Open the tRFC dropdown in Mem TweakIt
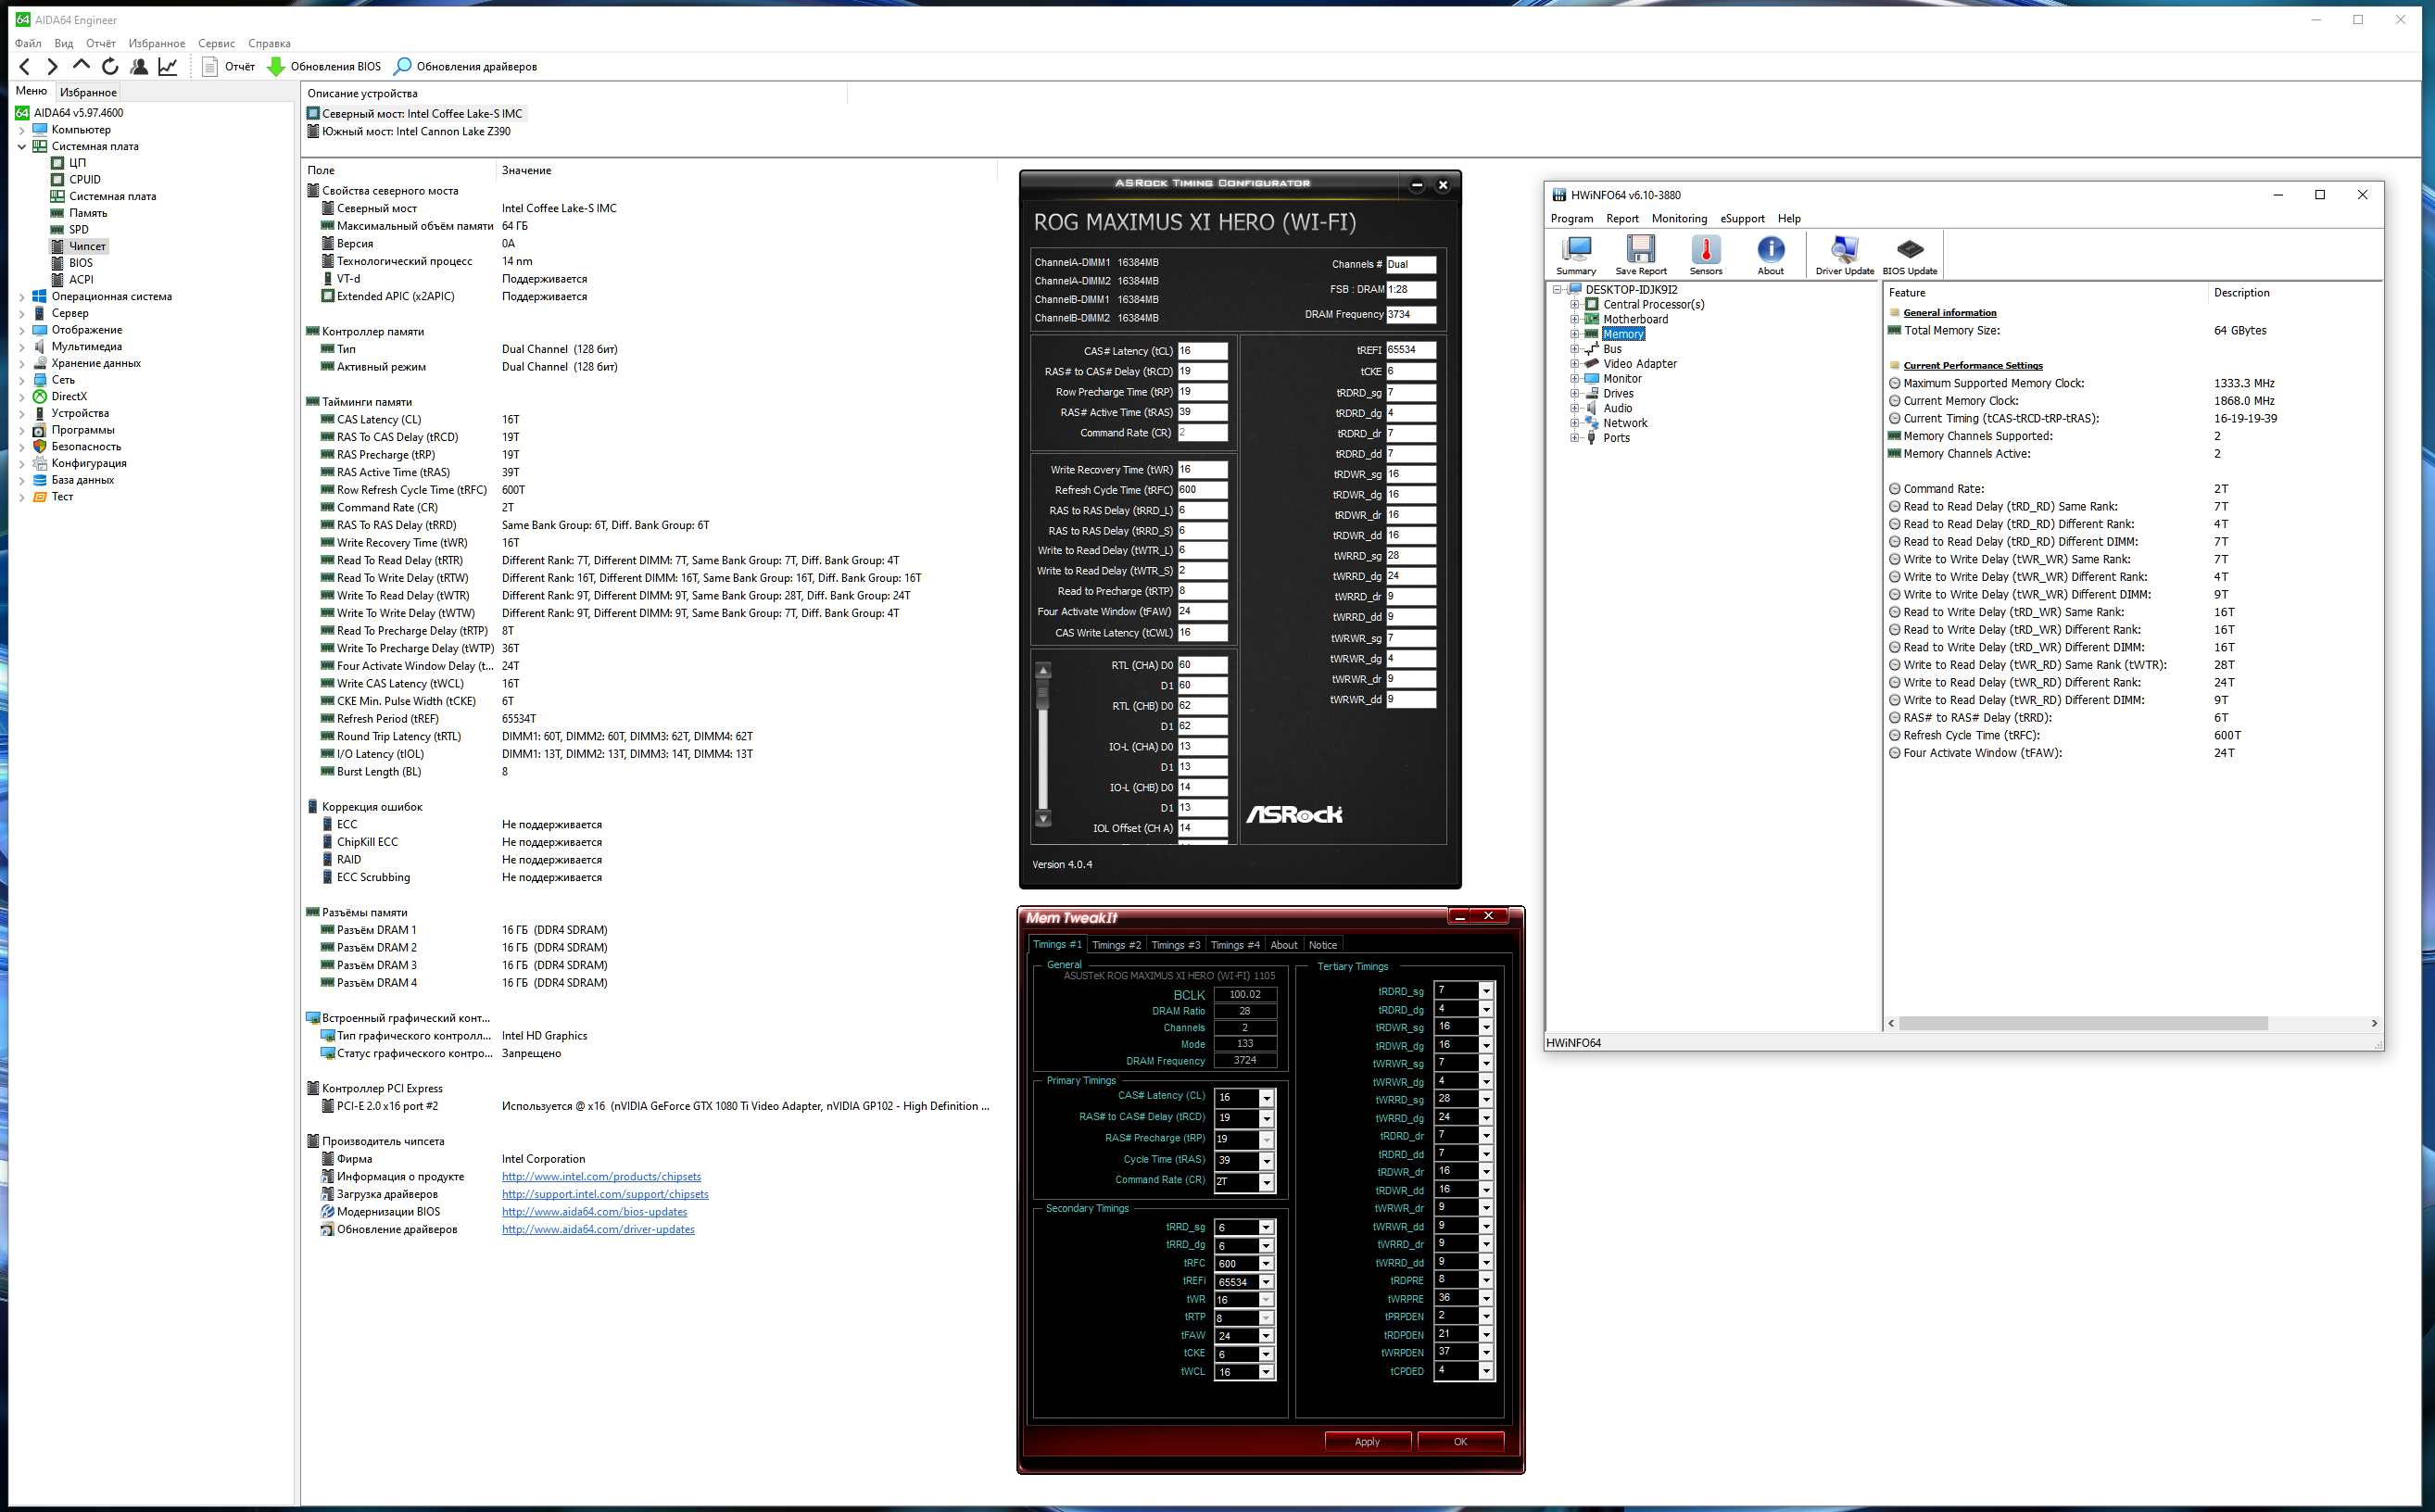 click(1266, 1264)
